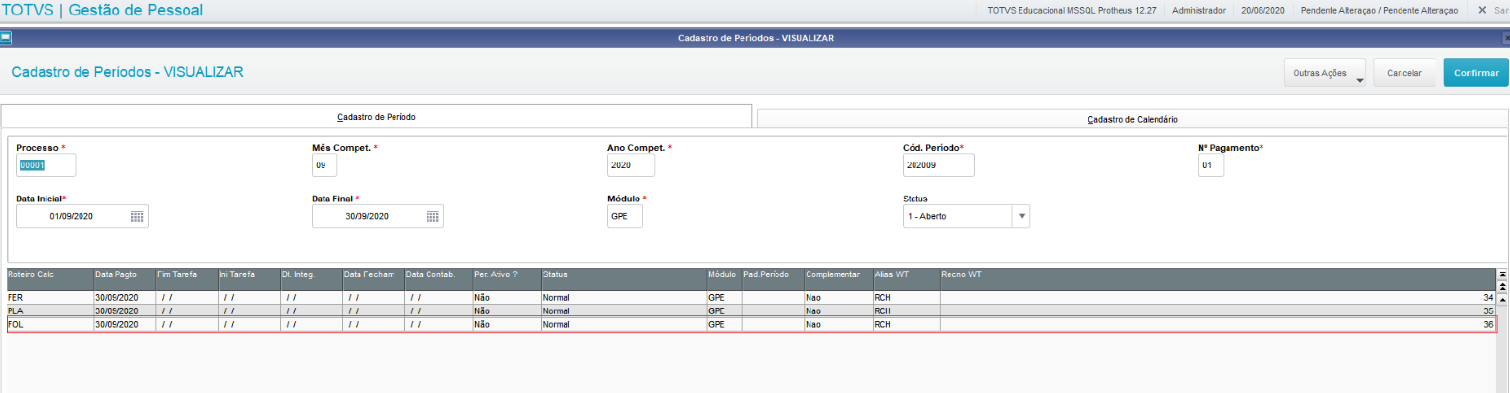This screenshot has height=393, width=1510.
Task: Click the Confirmar button
Action: tap(1476, 73)
